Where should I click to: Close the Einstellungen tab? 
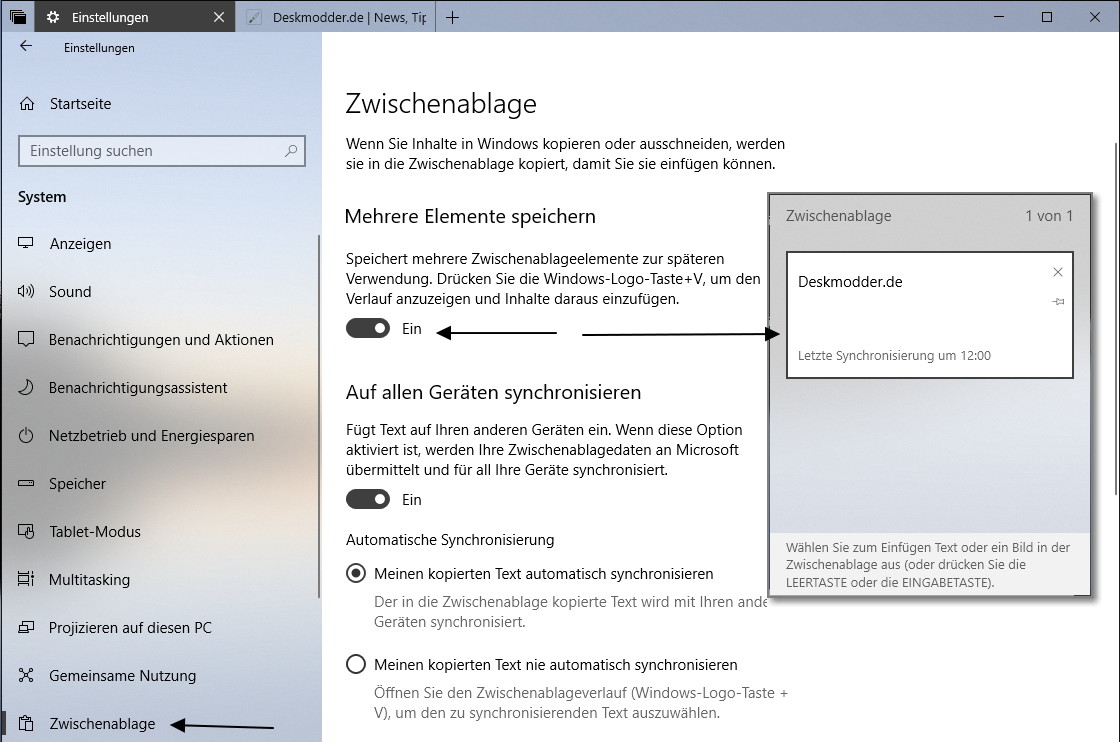(219, 17)
